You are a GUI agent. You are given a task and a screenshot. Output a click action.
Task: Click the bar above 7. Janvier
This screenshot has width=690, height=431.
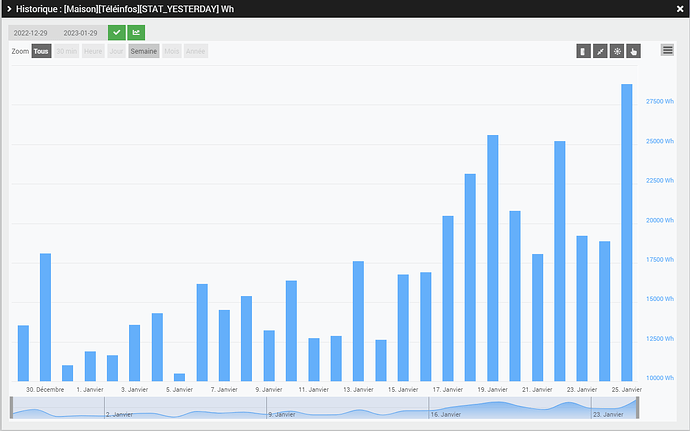224,346
